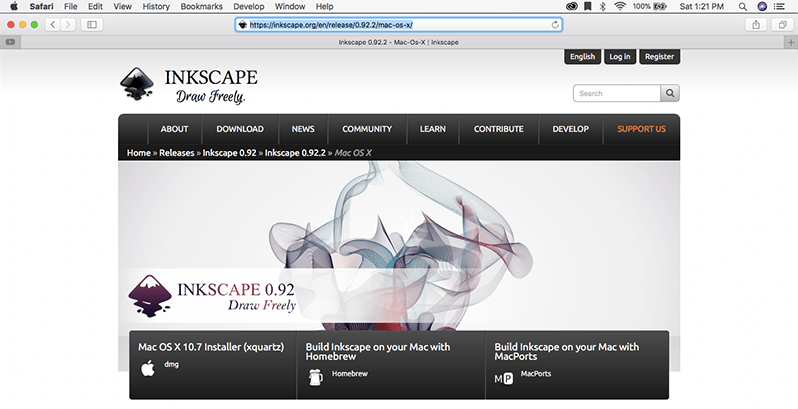Click Safari forward navigation arrow
The width and height of the screenshot is (798, 409).
click(68, 24)
